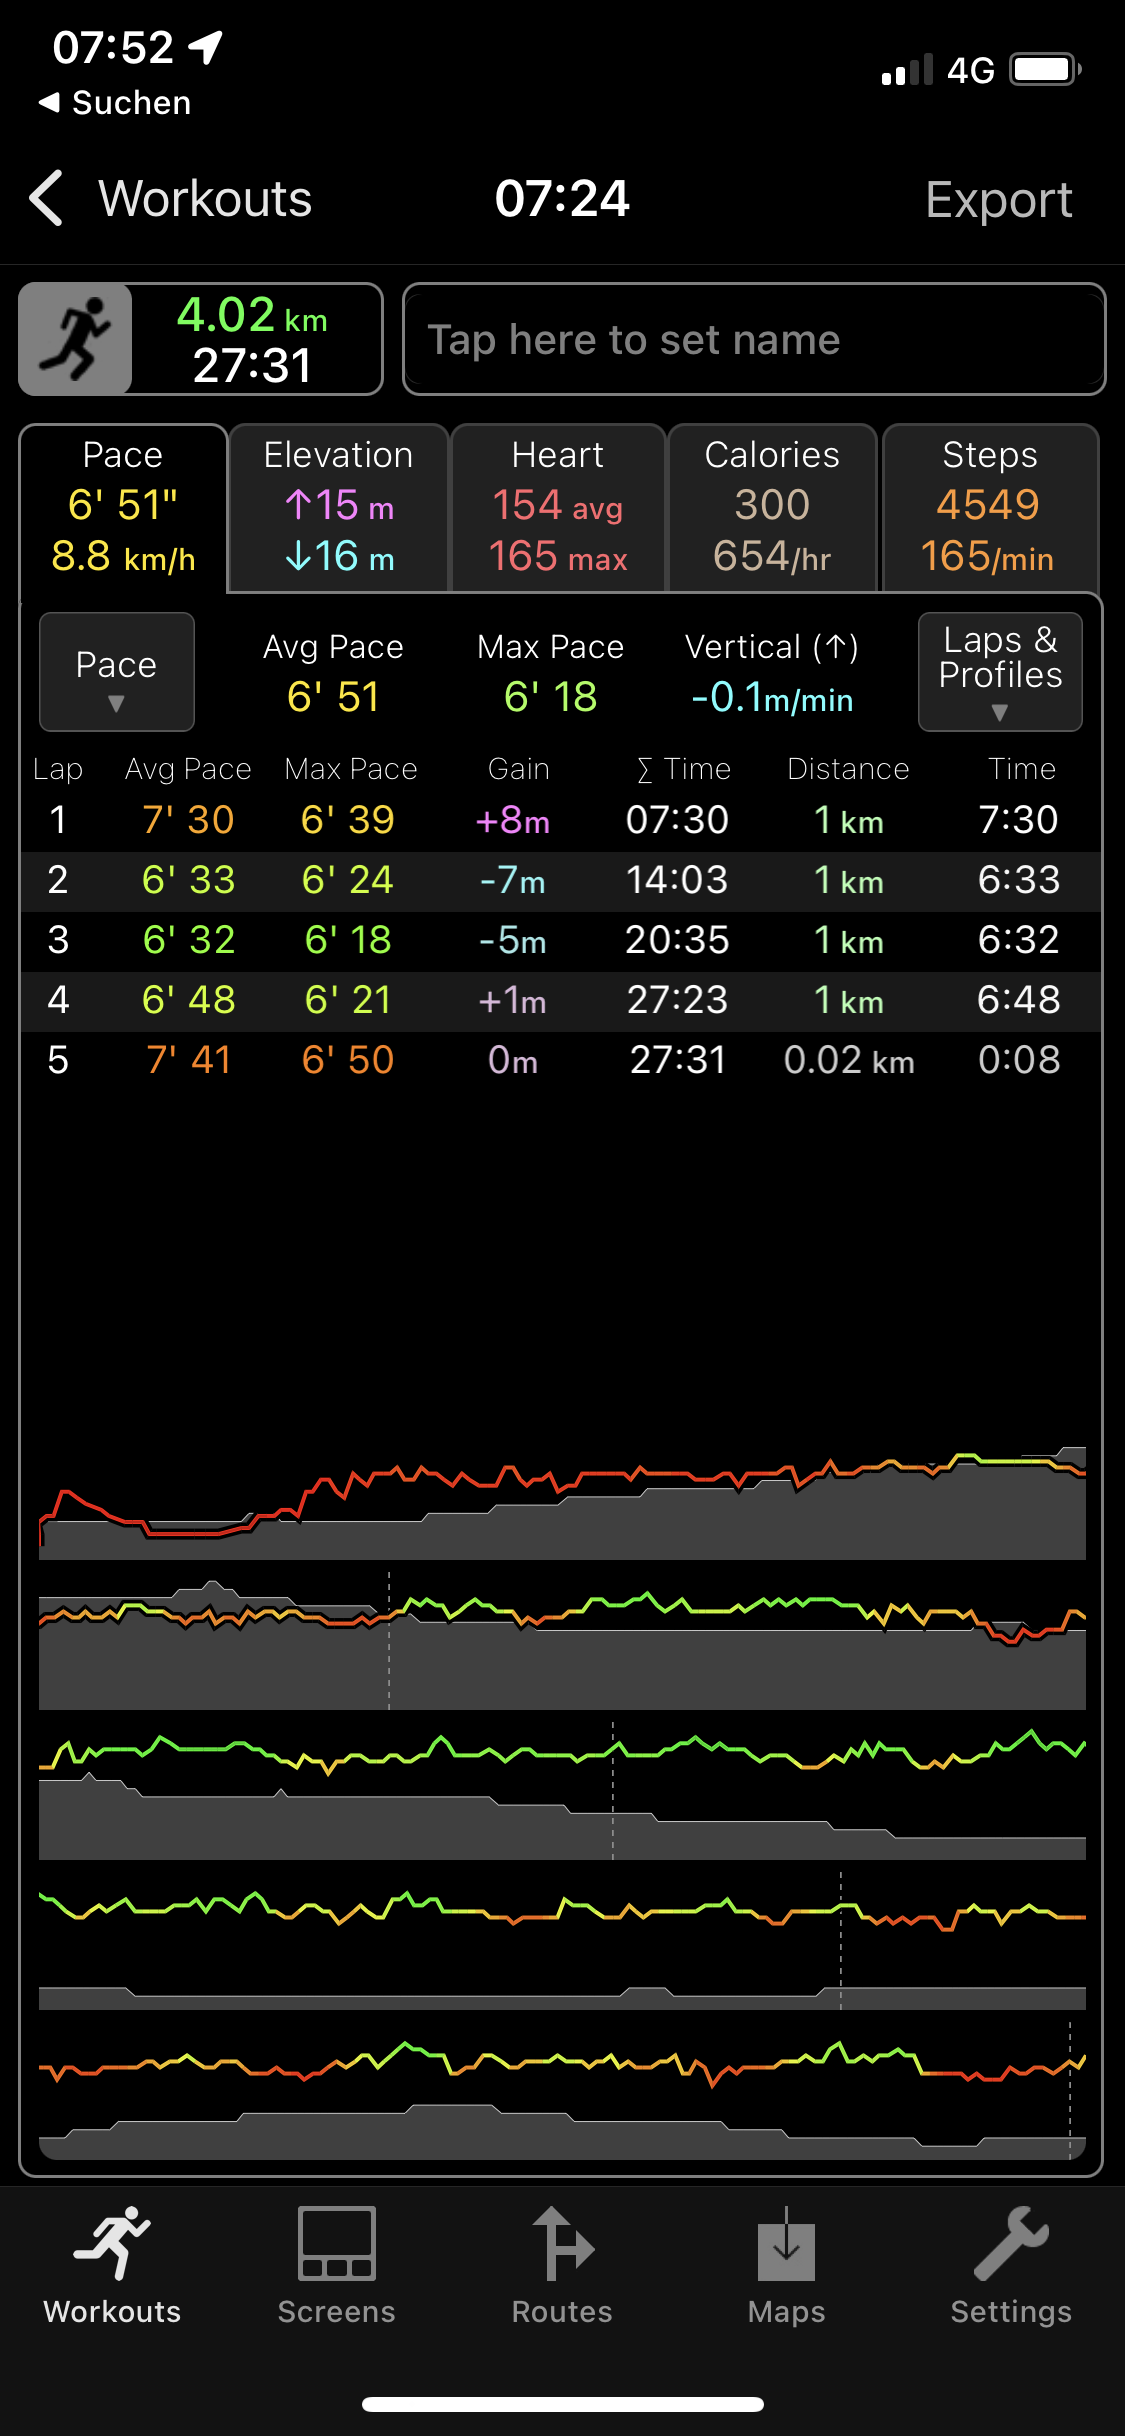Open the Laps & Profiles dropdown
This screenshot has height=2436, width=1125.
(x=999, y=672)
